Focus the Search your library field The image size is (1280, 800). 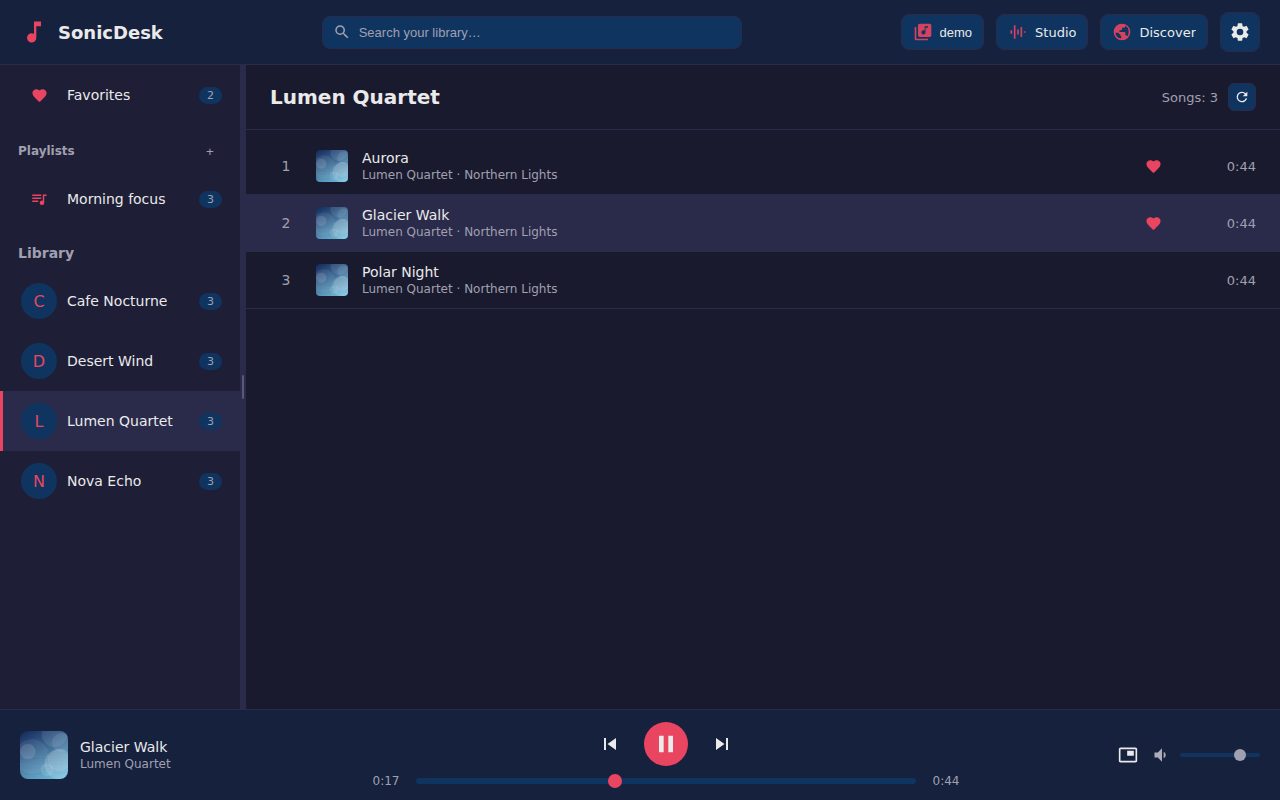532,32
